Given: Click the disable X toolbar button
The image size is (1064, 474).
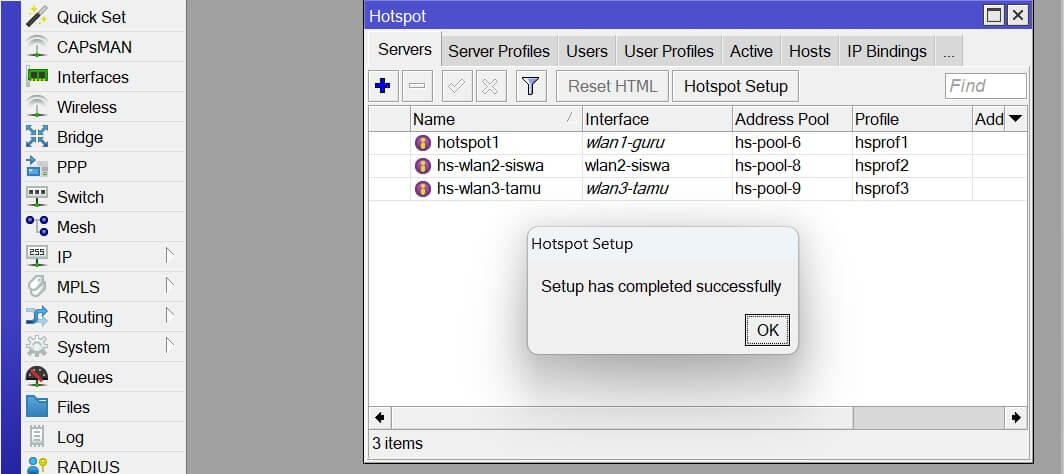Looking at the screenshot, I should coord(490,86).
